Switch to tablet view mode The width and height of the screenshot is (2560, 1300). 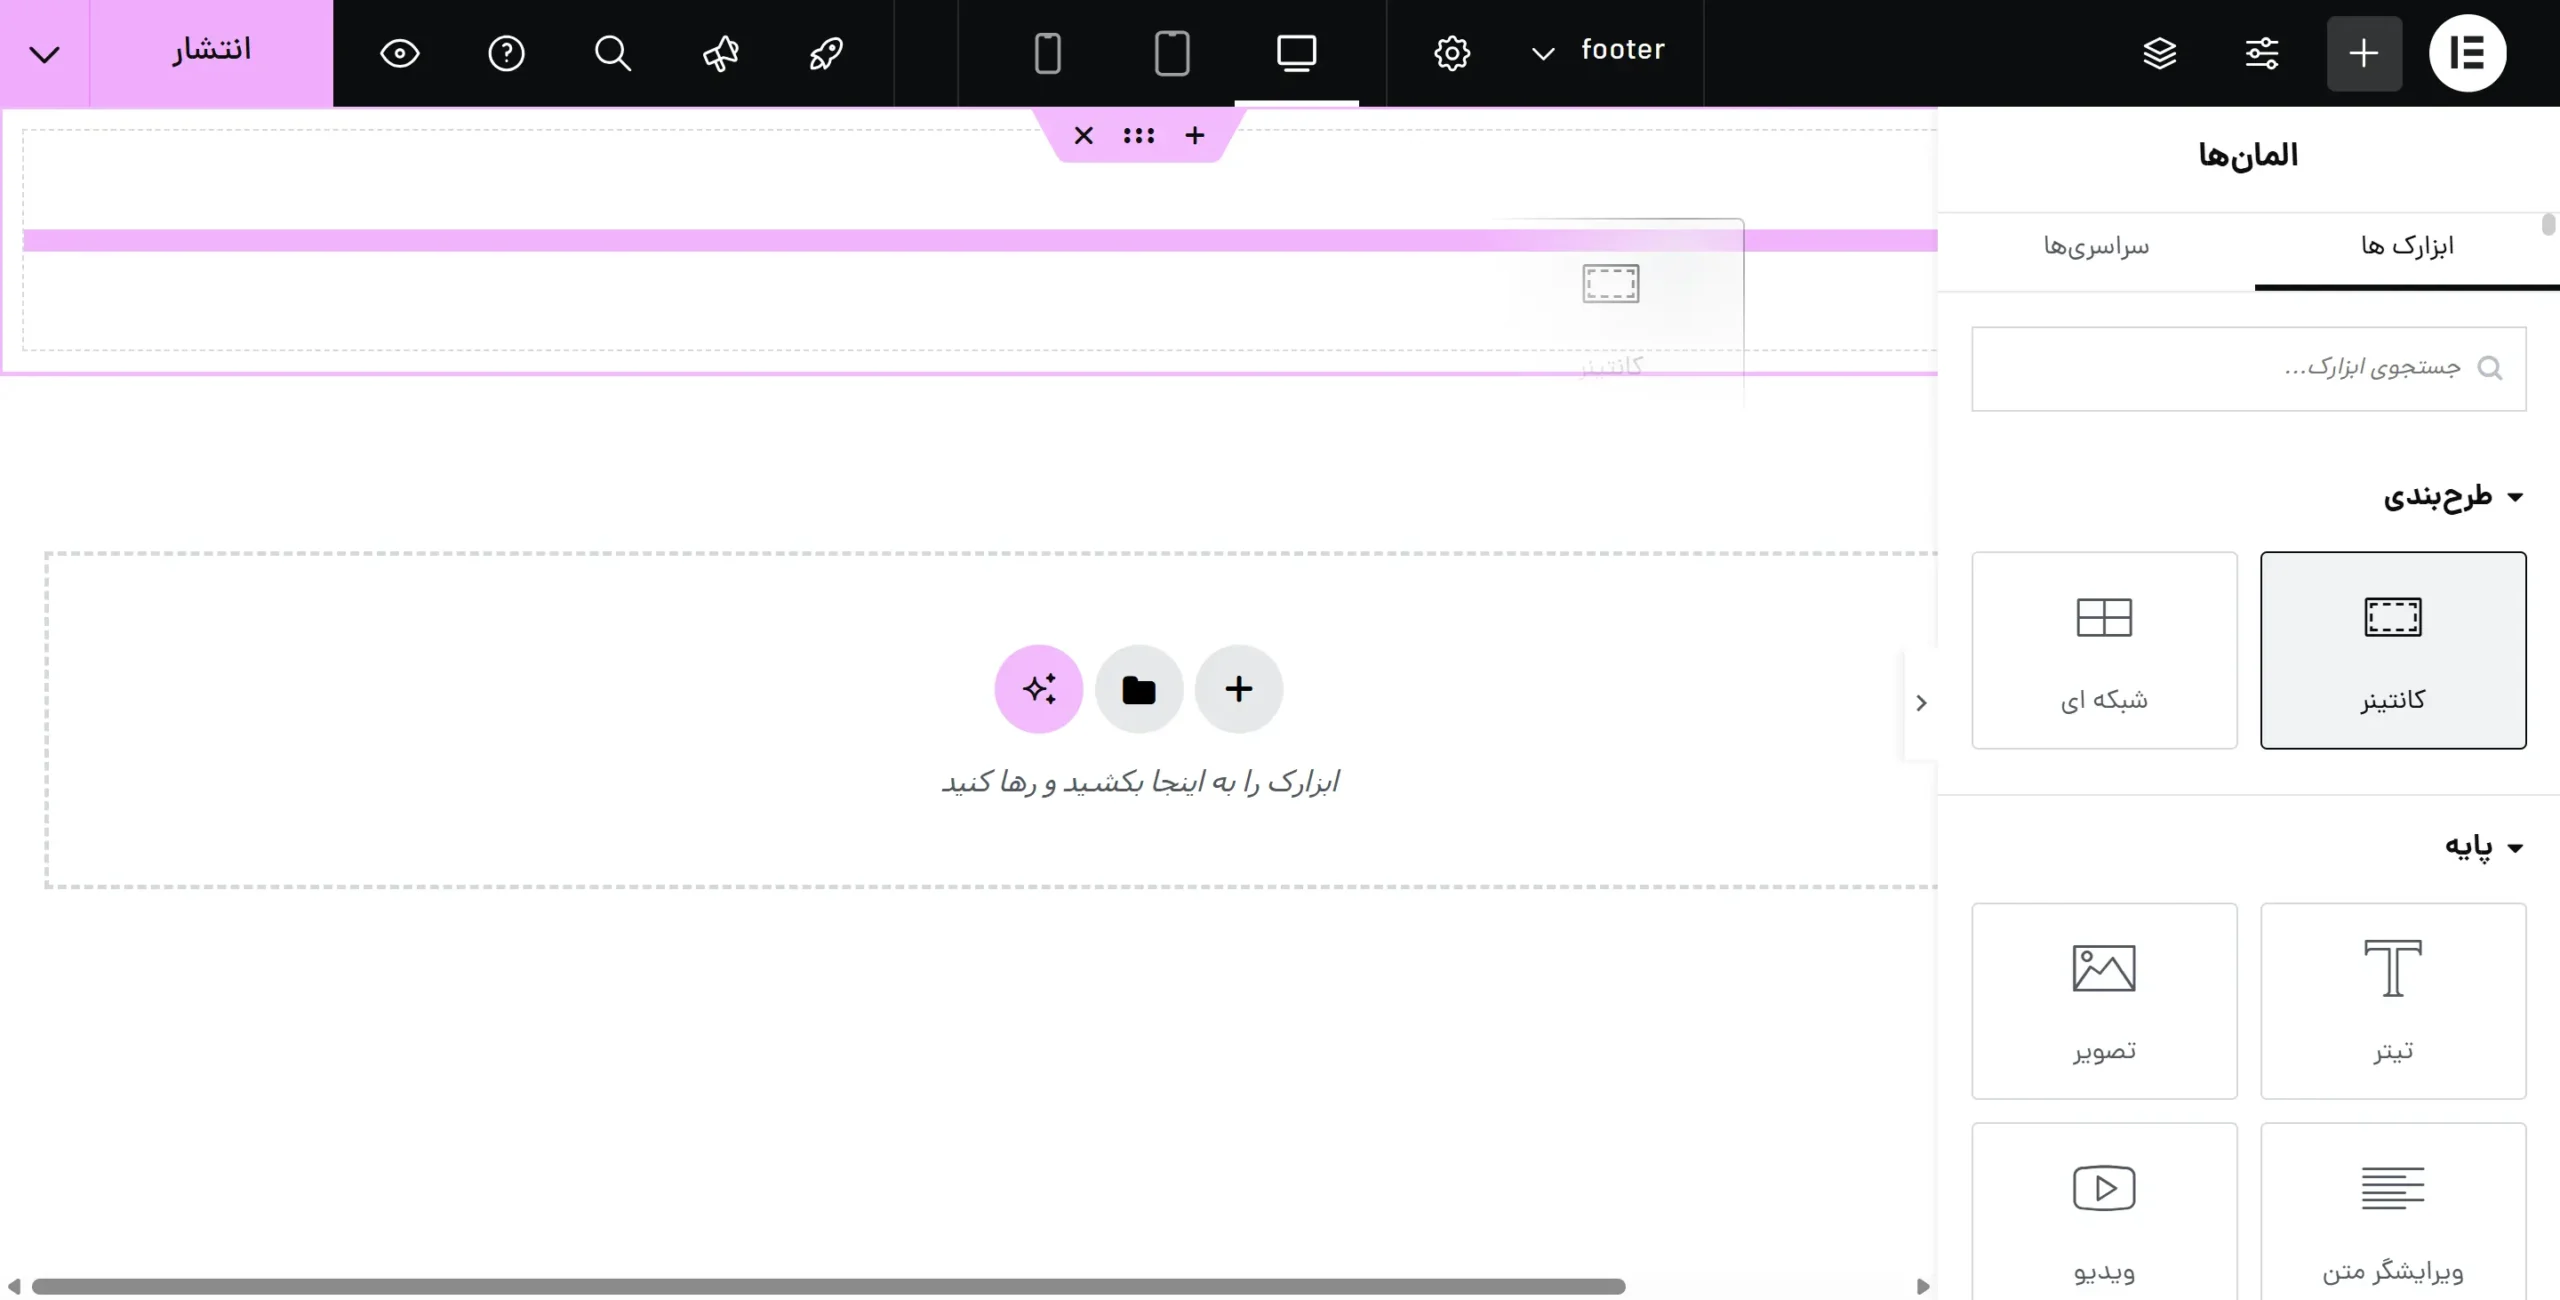click(1172, 53)
